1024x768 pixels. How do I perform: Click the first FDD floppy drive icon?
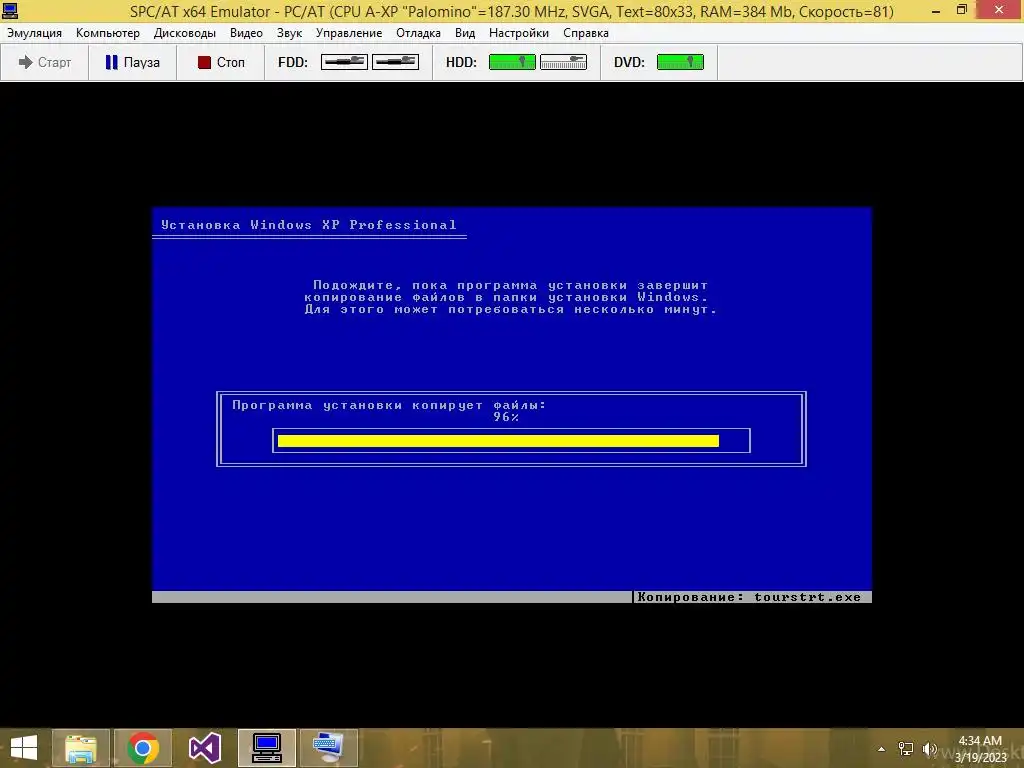coord(344,62)
